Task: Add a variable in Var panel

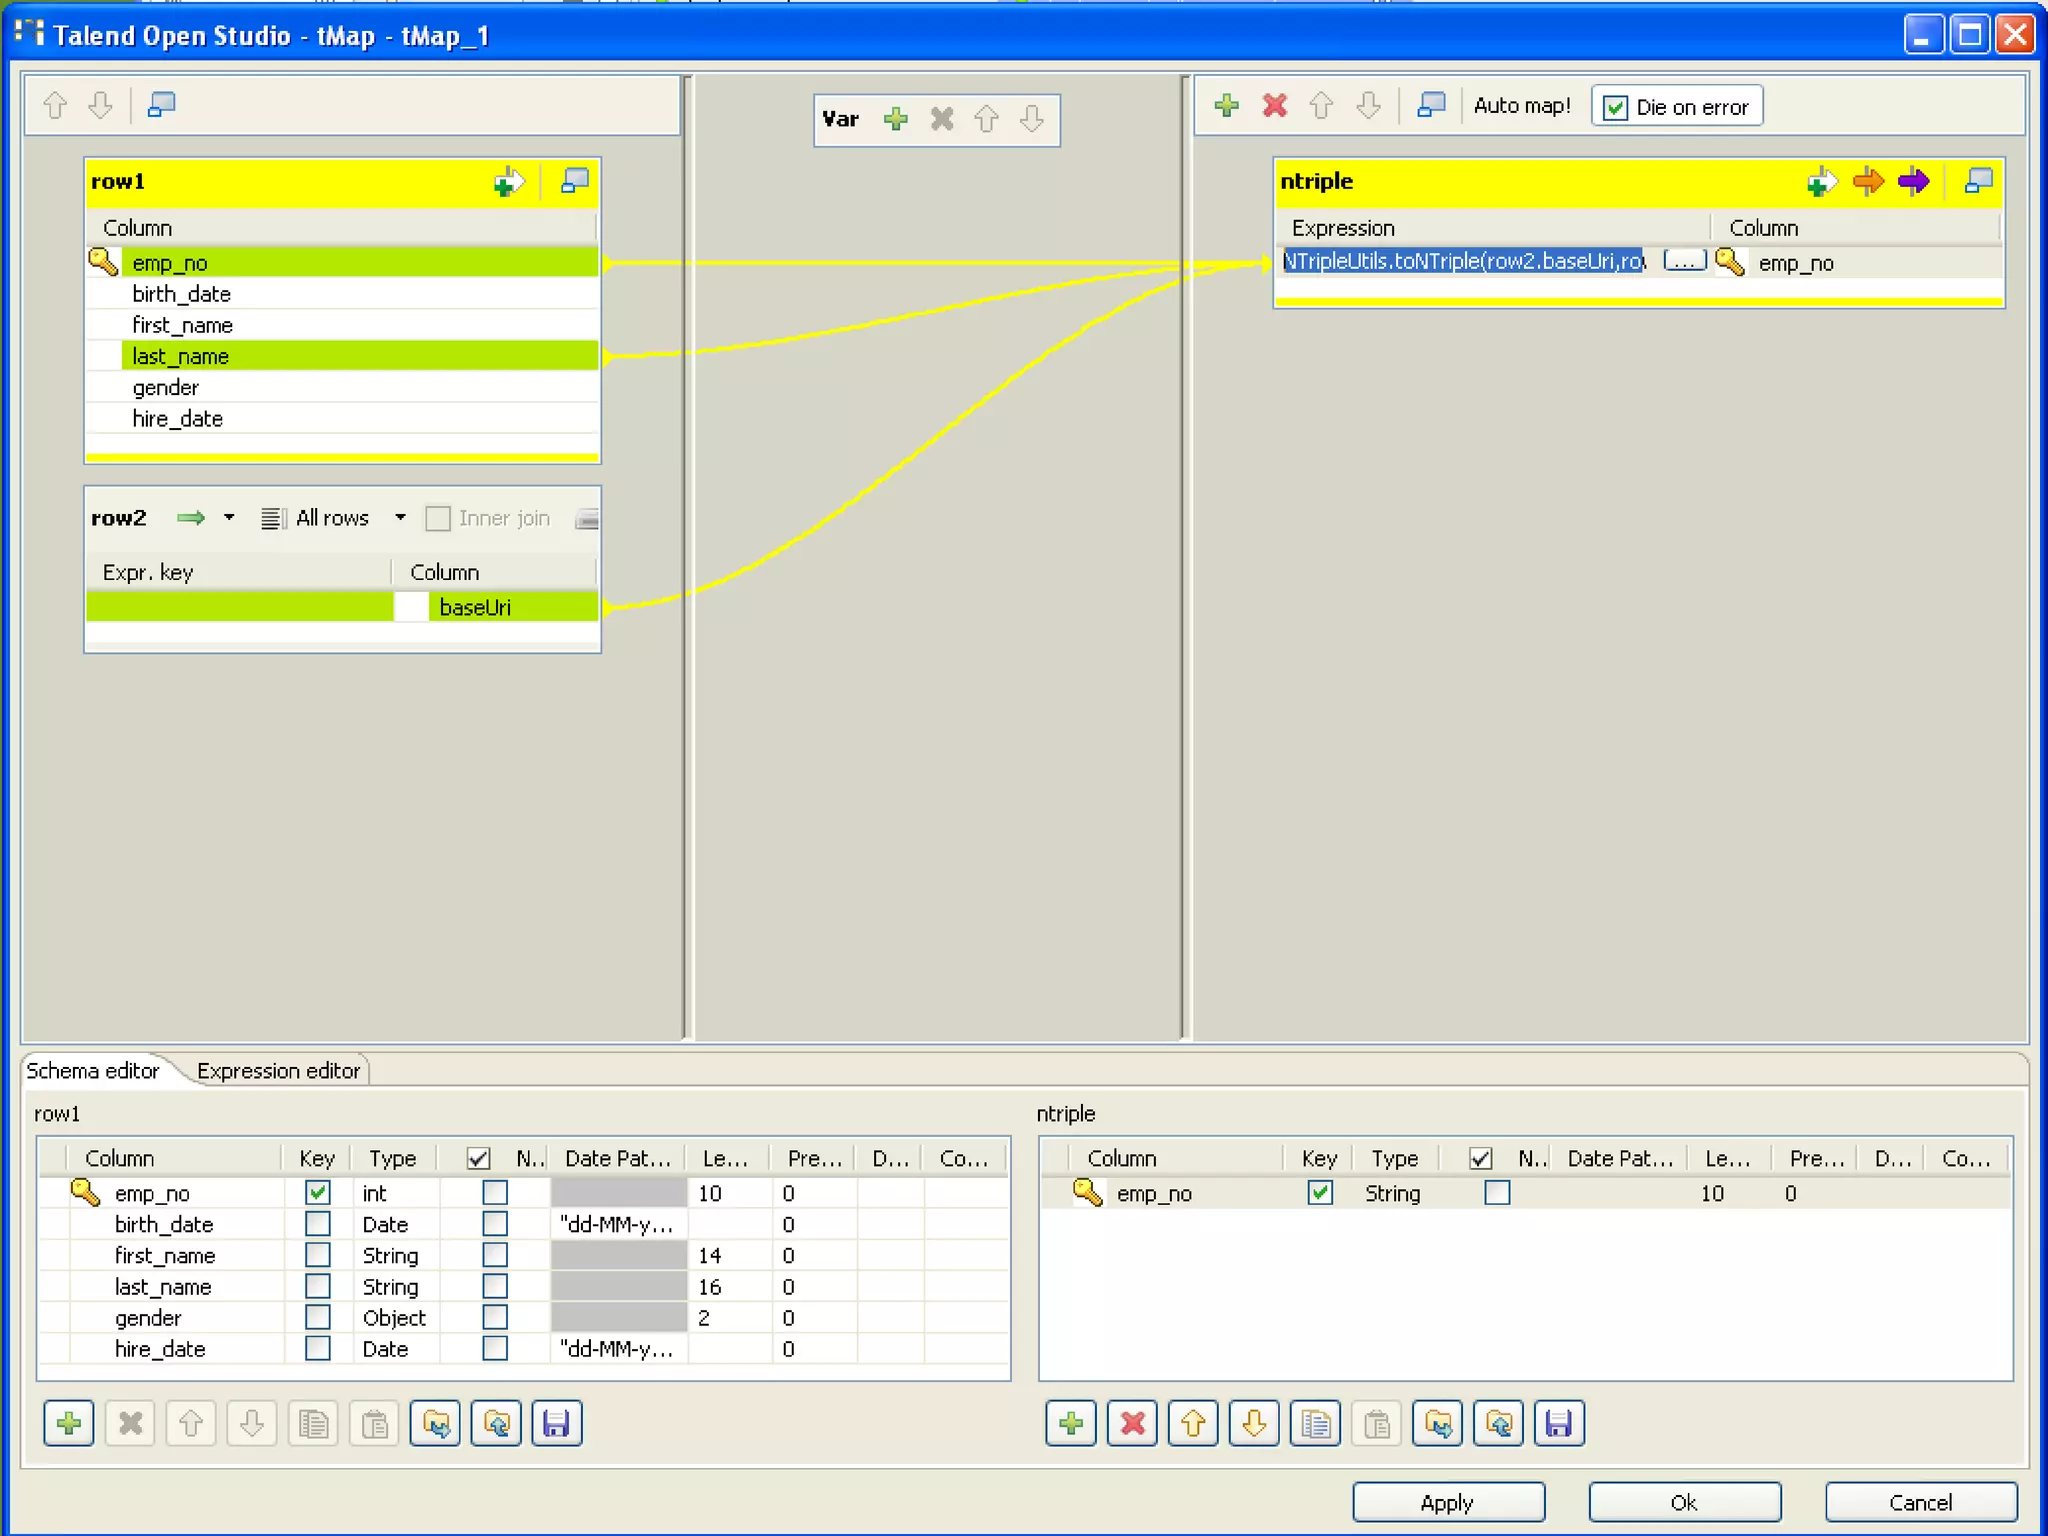Action: [x=895, y=119]
